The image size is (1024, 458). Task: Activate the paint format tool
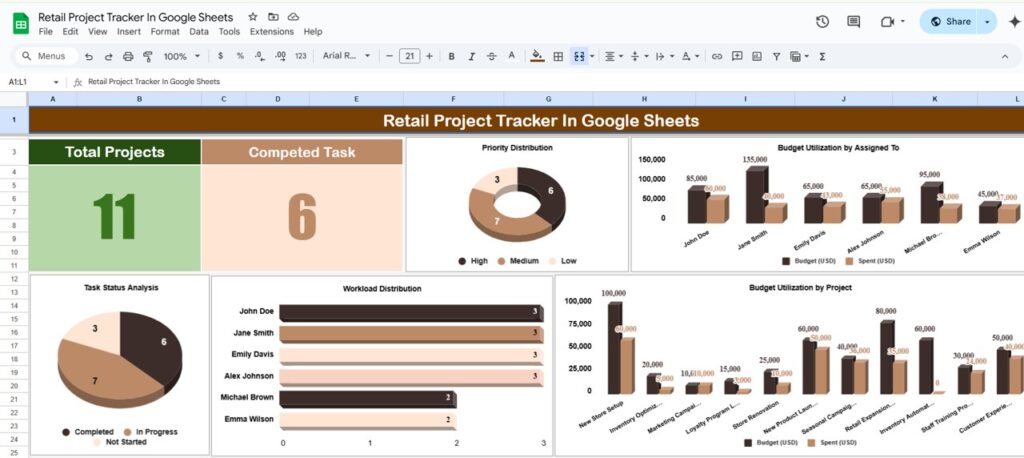pos(148,57)
